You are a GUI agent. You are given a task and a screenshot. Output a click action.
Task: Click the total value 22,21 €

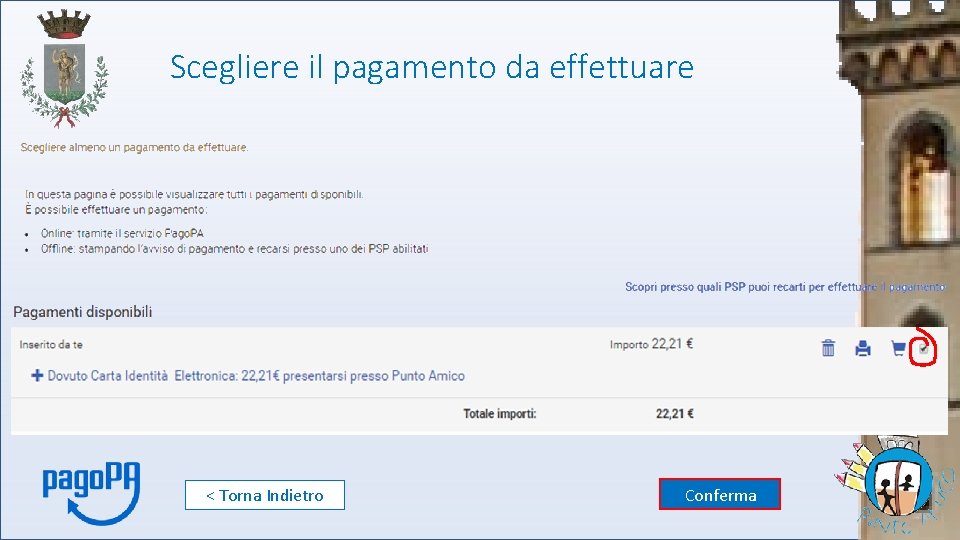(675, 414)
